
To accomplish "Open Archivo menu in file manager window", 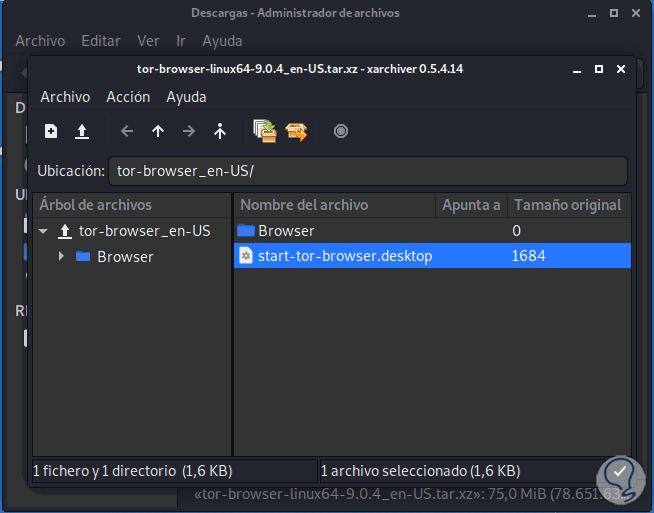I will click(40, 41).
